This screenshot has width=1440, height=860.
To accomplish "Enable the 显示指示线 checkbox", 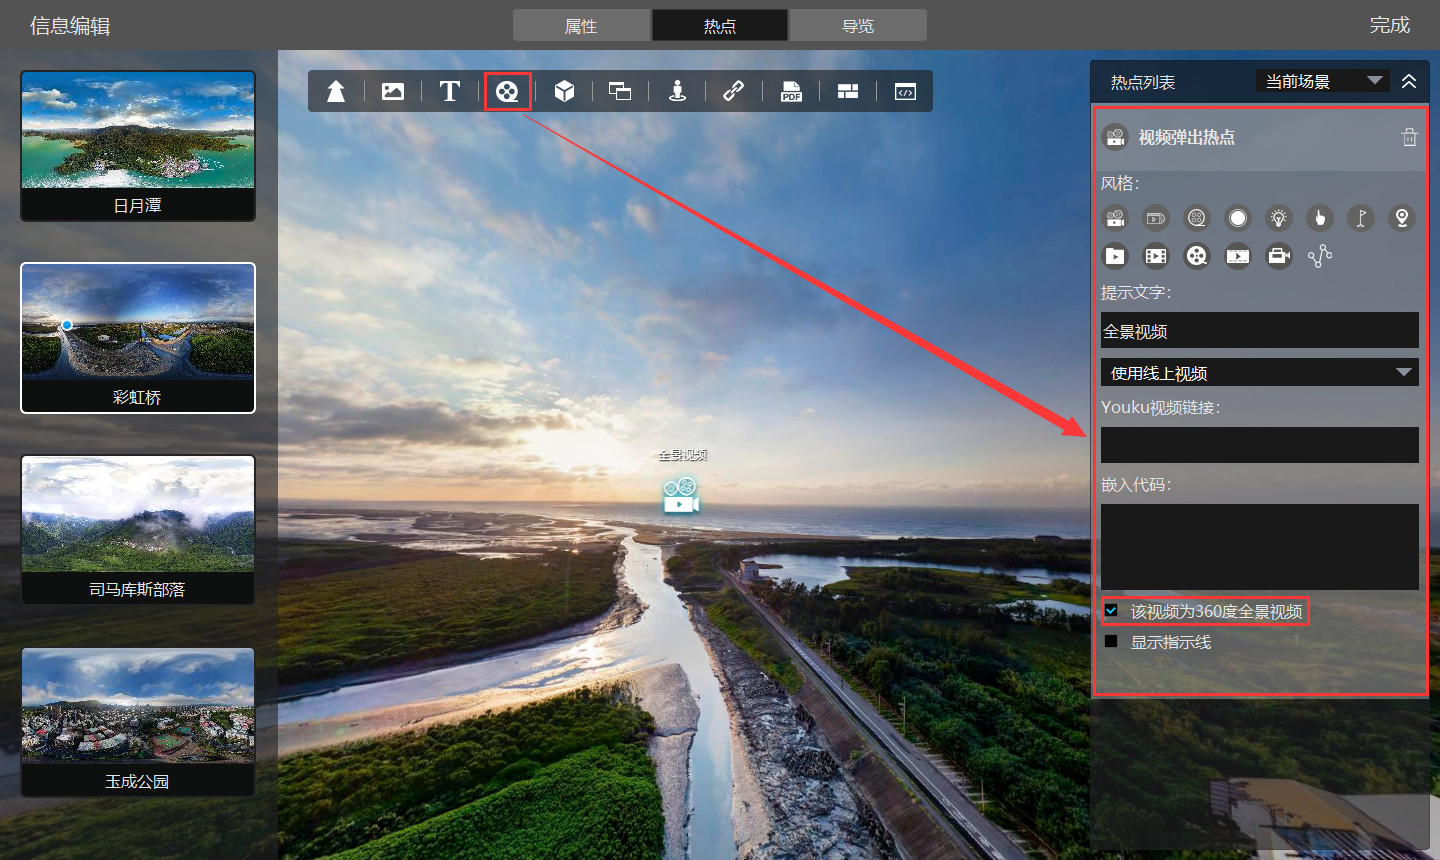I will click(x=1111, y=641).
